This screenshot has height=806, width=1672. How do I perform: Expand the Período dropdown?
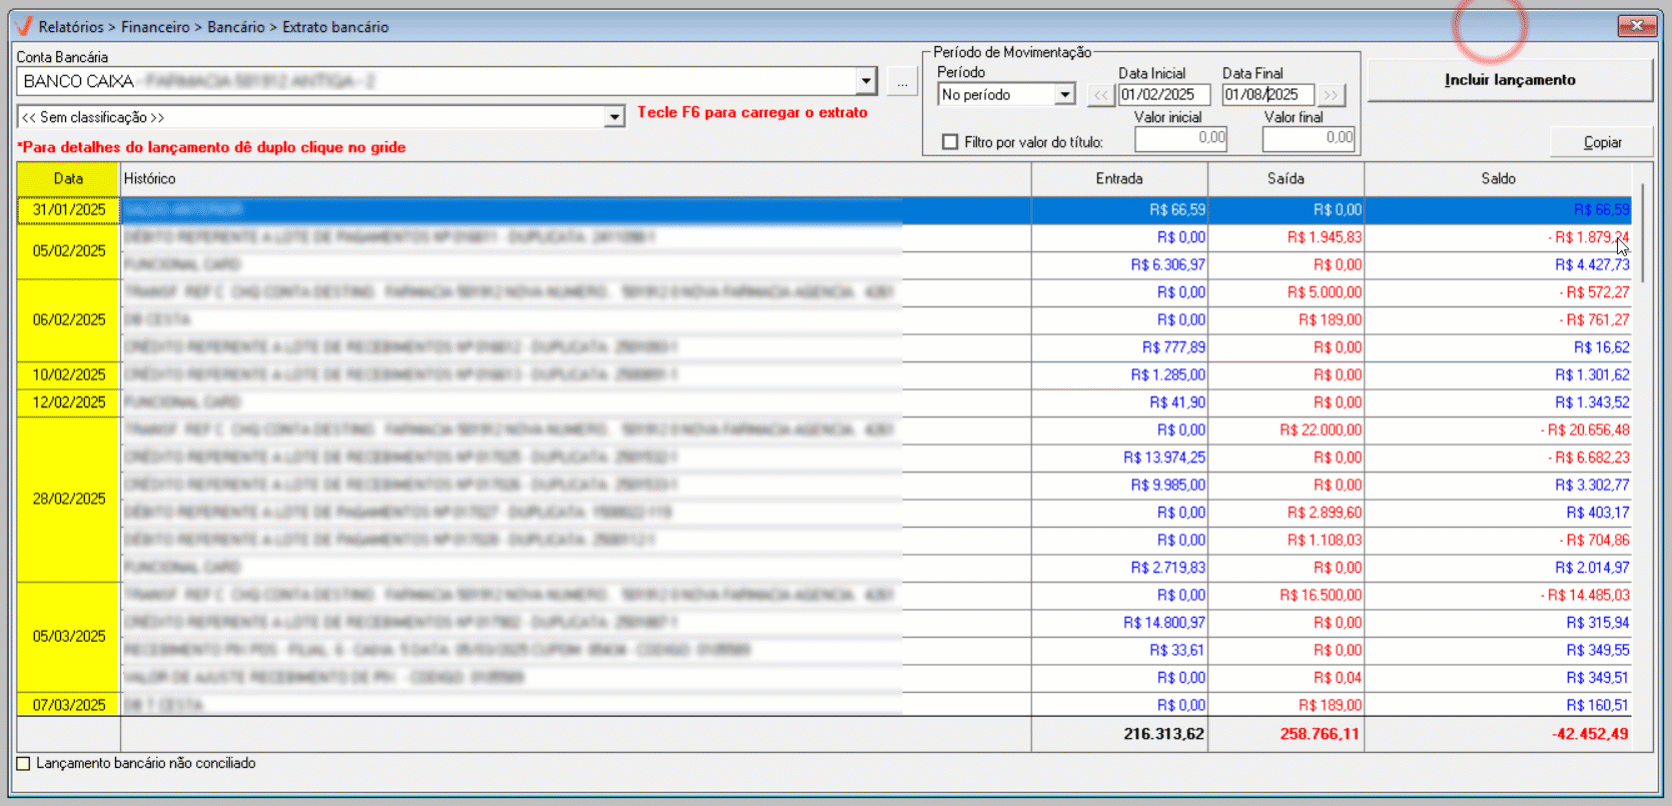pos(1065,95)
